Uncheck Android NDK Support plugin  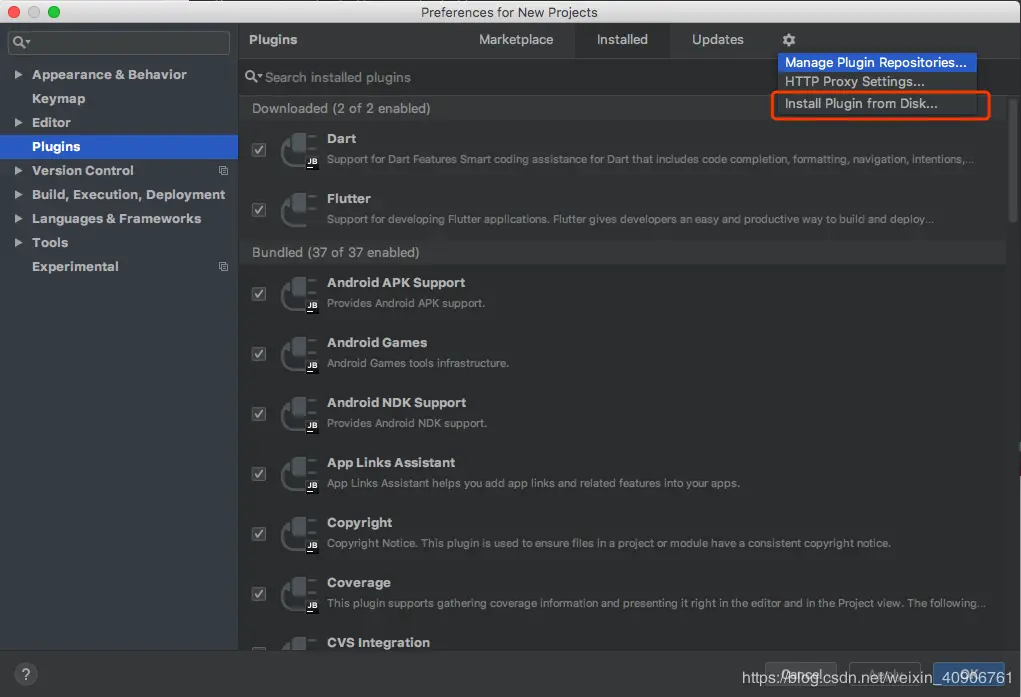coord(259,414)
